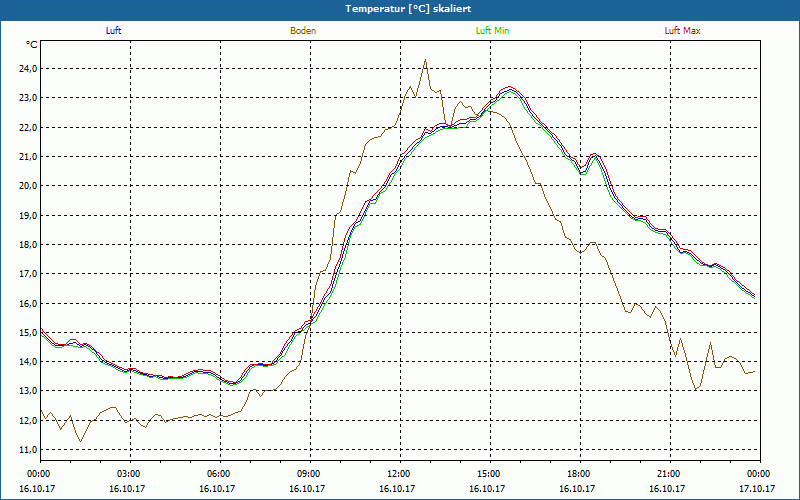The image size is (800, 500).
Task: Click the °C axis unit label
Action: click(32, 45)
